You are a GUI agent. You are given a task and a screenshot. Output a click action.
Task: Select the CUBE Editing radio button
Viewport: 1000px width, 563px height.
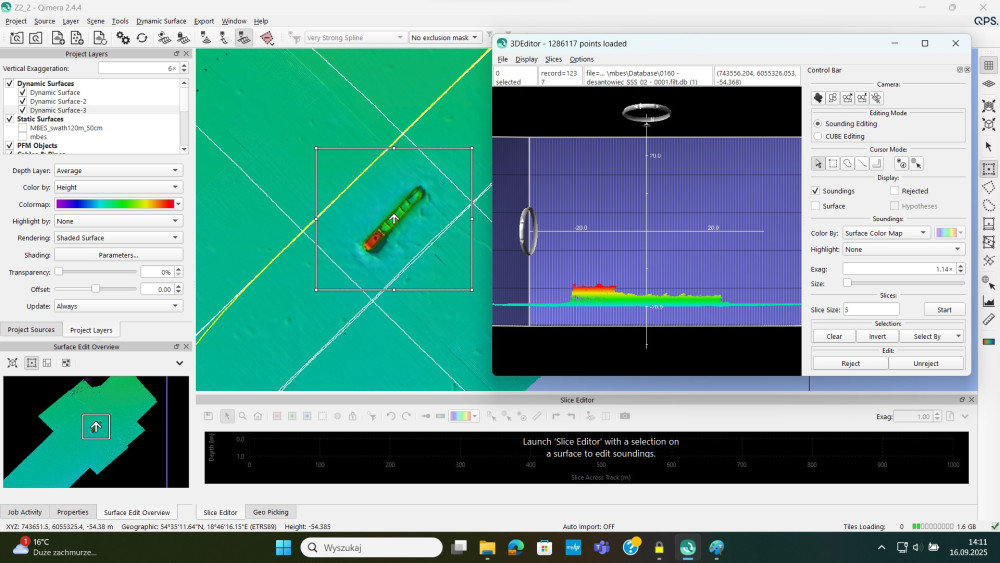(x=818, y=136)
